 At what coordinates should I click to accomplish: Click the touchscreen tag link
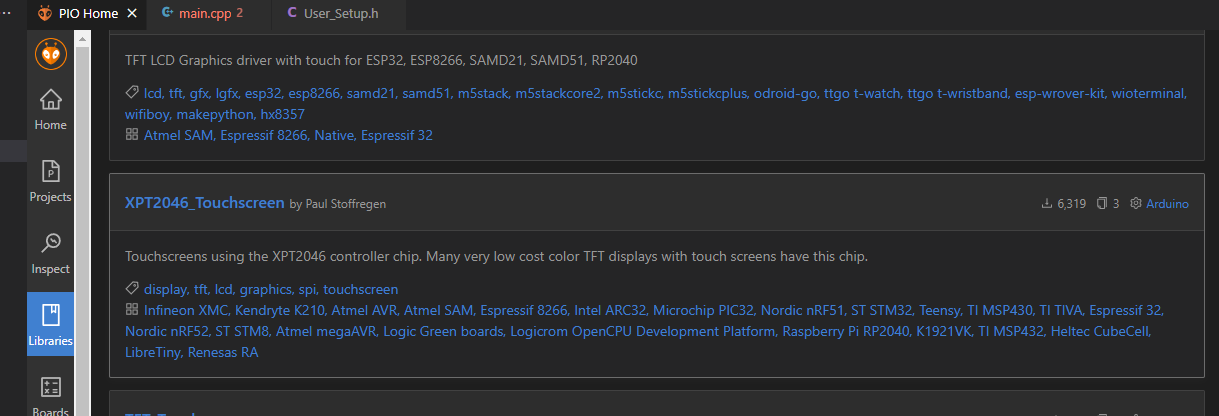(360, 289)
